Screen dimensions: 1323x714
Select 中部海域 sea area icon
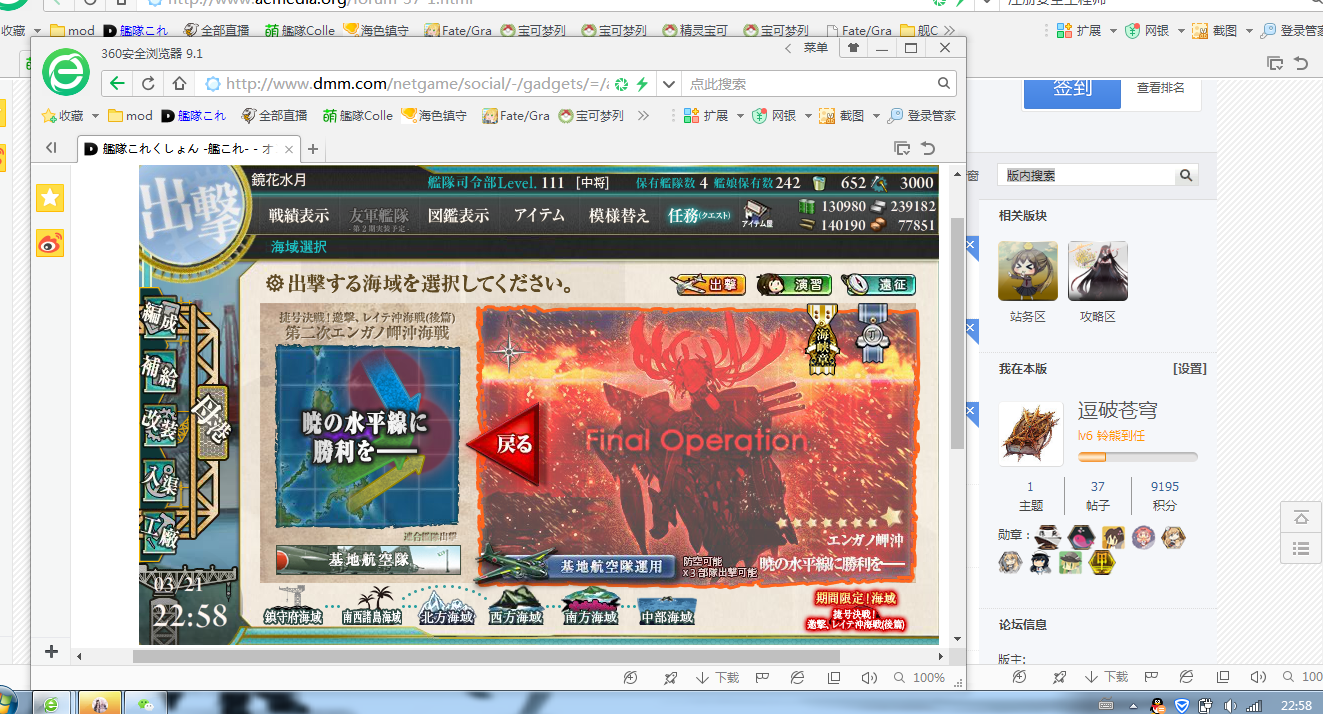click(667, 609)
